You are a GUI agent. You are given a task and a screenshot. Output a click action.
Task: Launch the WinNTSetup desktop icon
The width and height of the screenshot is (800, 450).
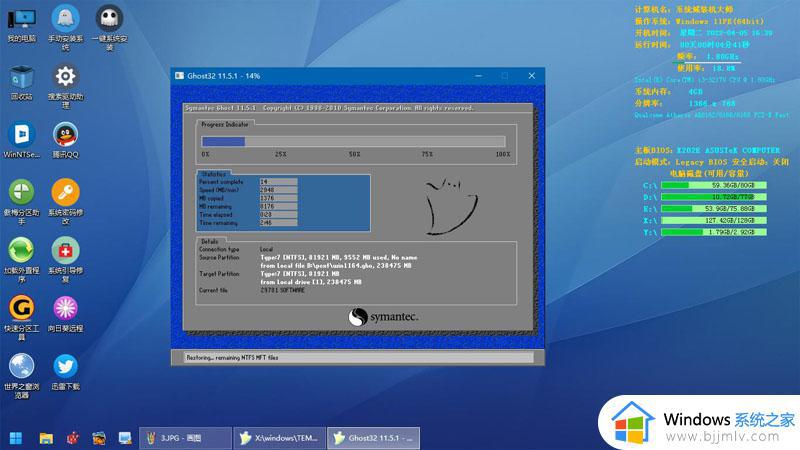[21, 140]
